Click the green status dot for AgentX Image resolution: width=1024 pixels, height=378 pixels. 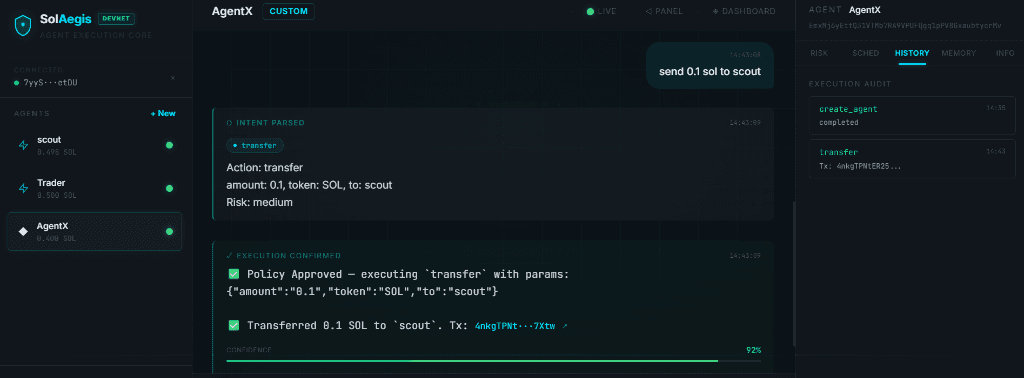point(169,232)
